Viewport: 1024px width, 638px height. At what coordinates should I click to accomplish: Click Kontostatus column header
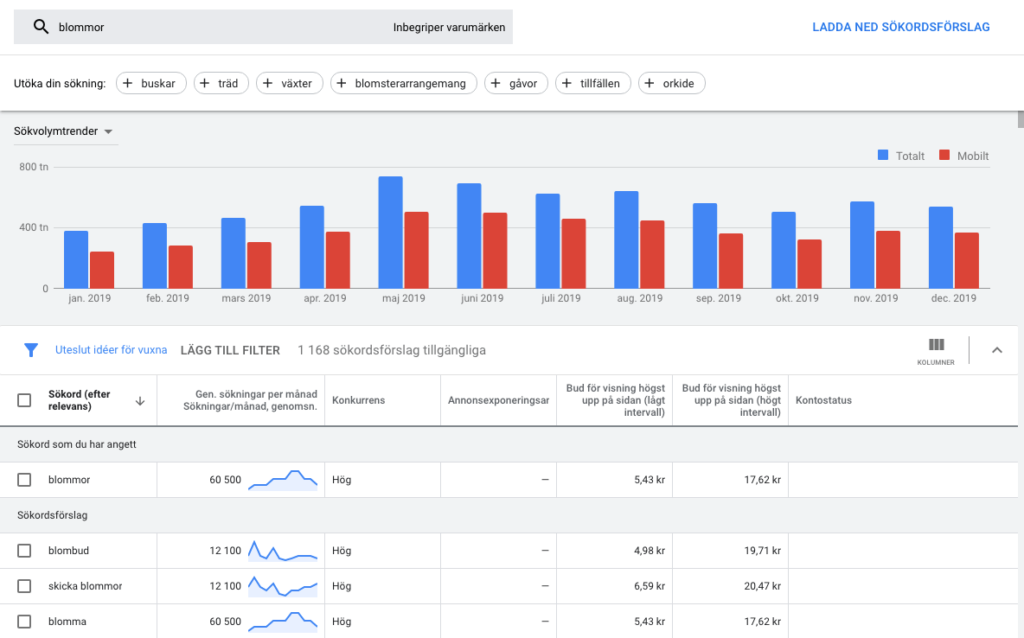click(x=824, y=400)
